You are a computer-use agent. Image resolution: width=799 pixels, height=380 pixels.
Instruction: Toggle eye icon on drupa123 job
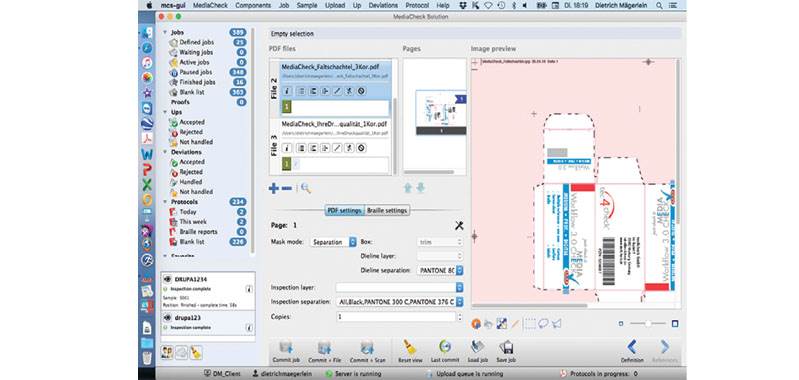pos(168,317)
